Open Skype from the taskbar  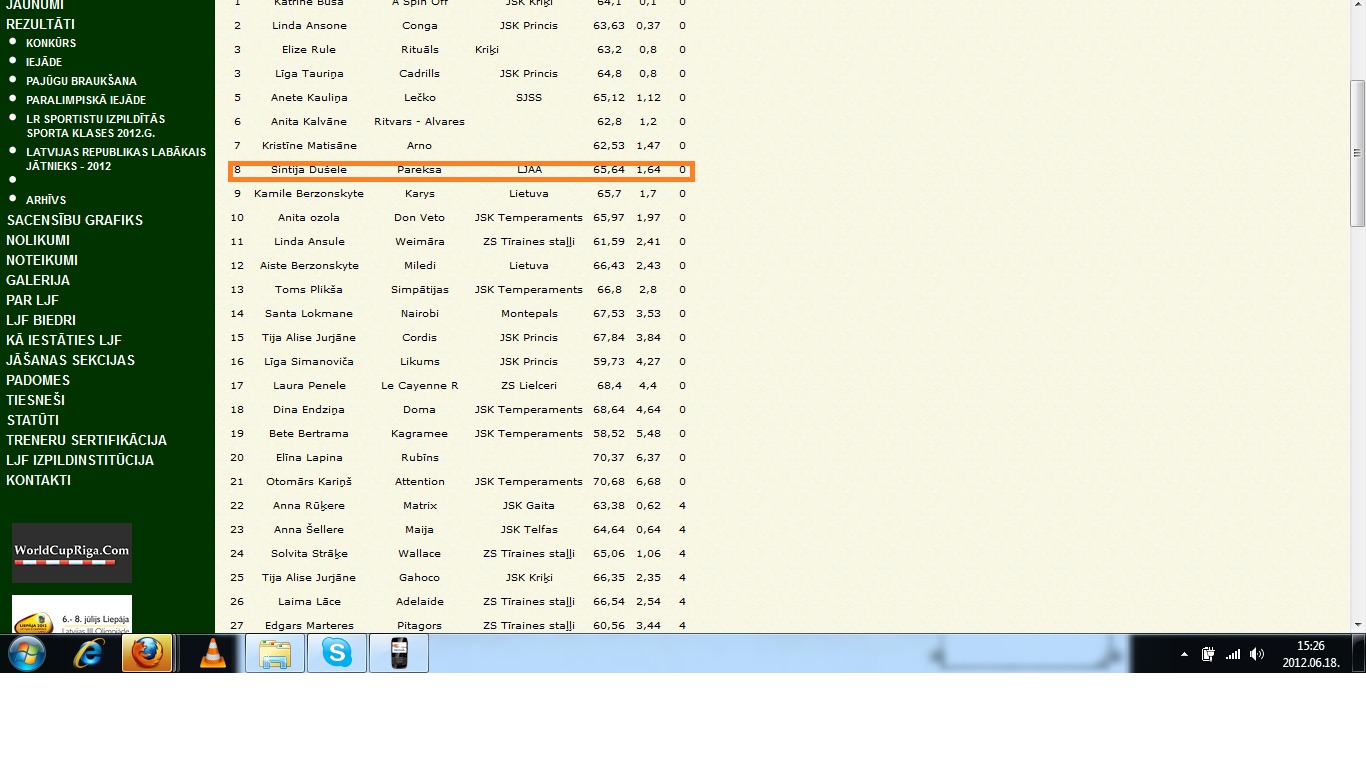(x=337, y=653)
